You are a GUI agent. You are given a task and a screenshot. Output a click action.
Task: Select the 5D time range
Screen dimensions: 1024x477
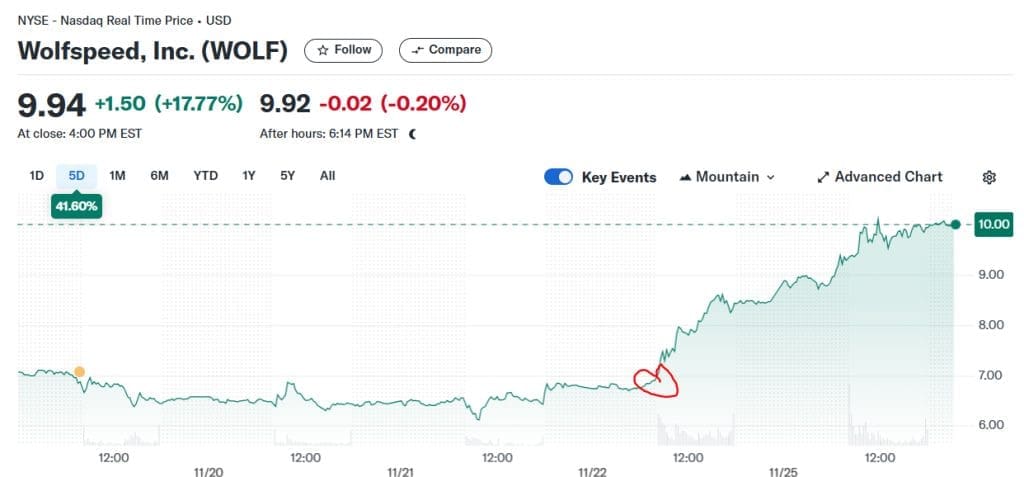pyautogui.click(x=76, y=176)
